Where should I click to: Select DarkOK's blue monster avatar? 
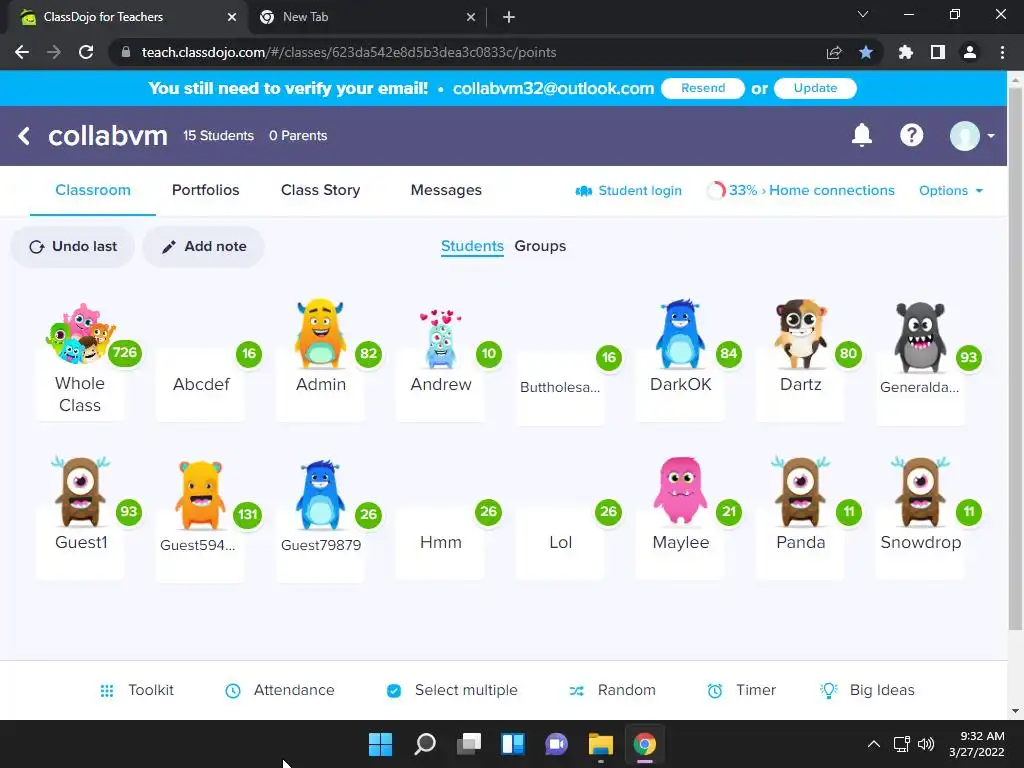coord(680,334)
